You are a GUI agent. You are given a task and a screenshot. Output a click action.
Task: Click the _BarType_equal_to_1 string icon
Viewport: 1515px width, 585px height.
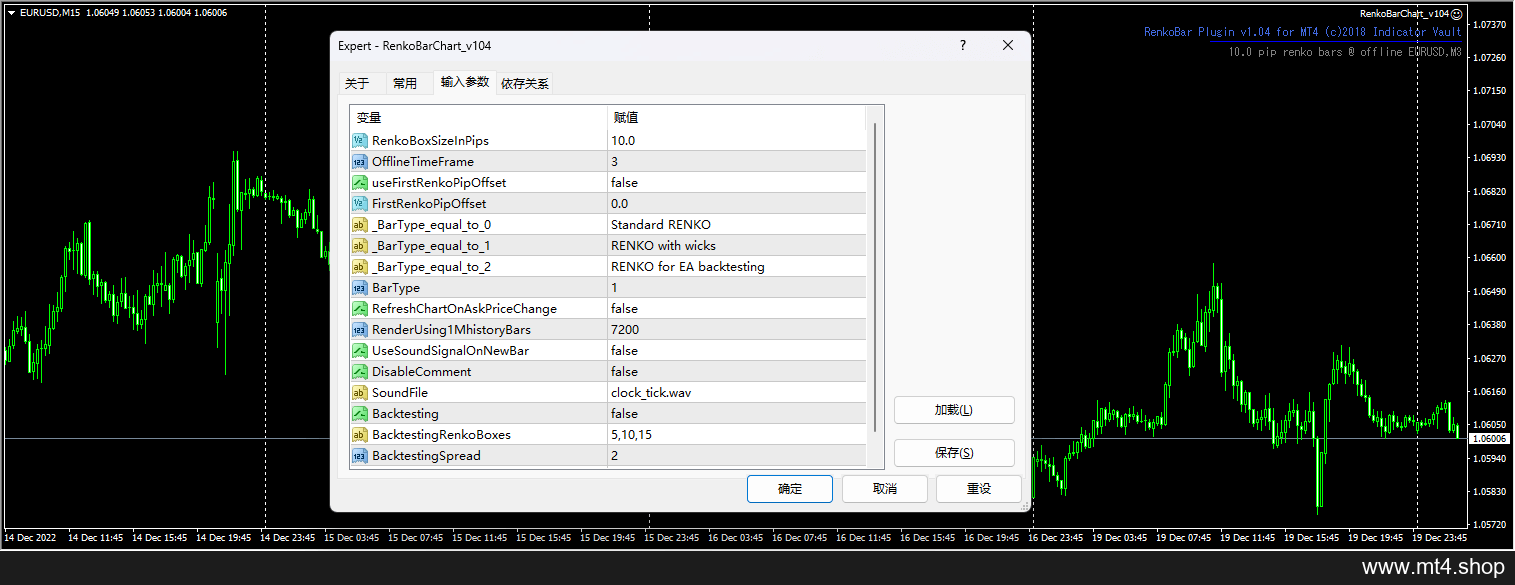[360, 246]
